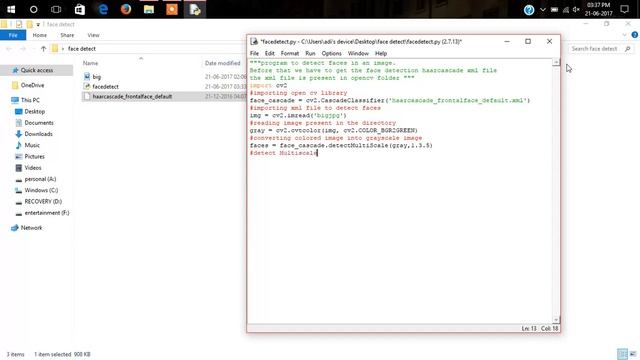This screenshot has height=360, width=640.
Task: Expand the Explorer ribbon chevron
Action: point(624,35)
